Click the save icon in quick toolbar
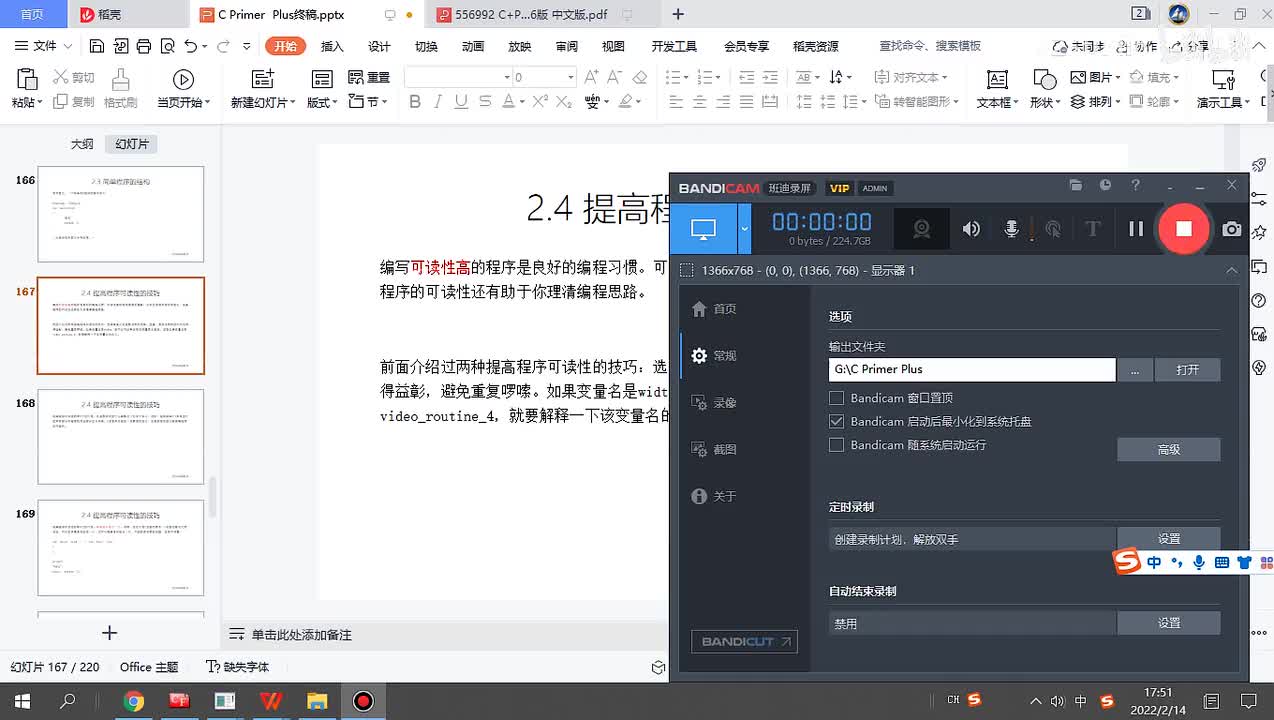The image size is (1274, 720). (97, 46)
